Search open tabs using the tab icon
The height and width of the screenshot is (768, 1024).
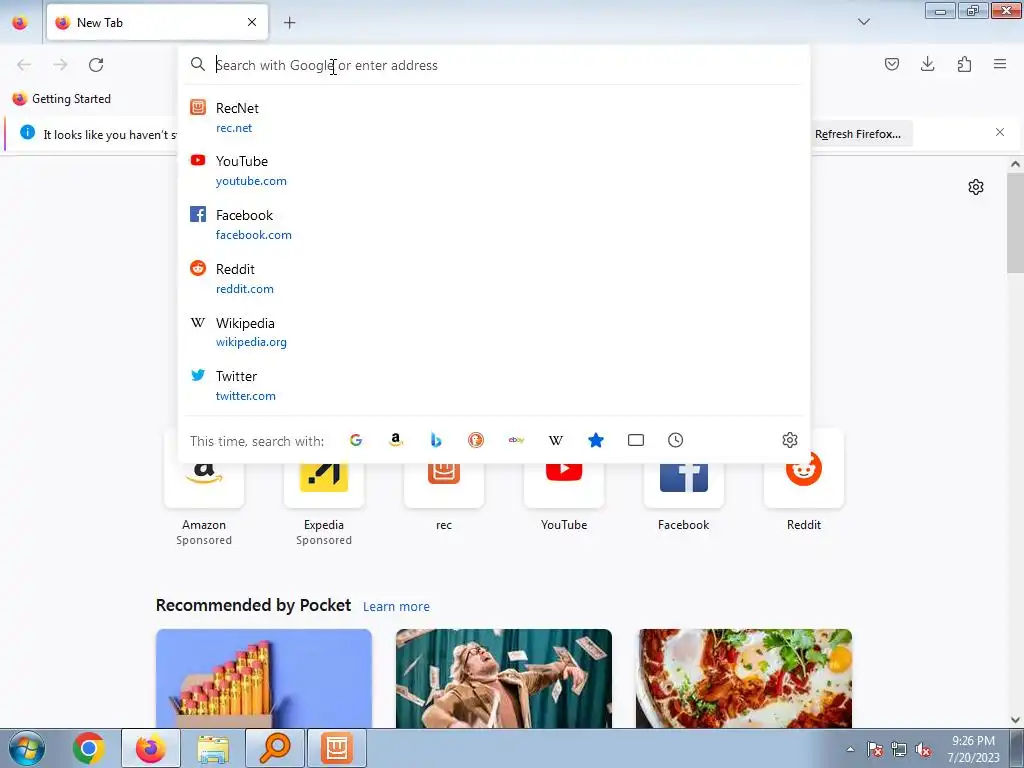[x=635, y=440]
